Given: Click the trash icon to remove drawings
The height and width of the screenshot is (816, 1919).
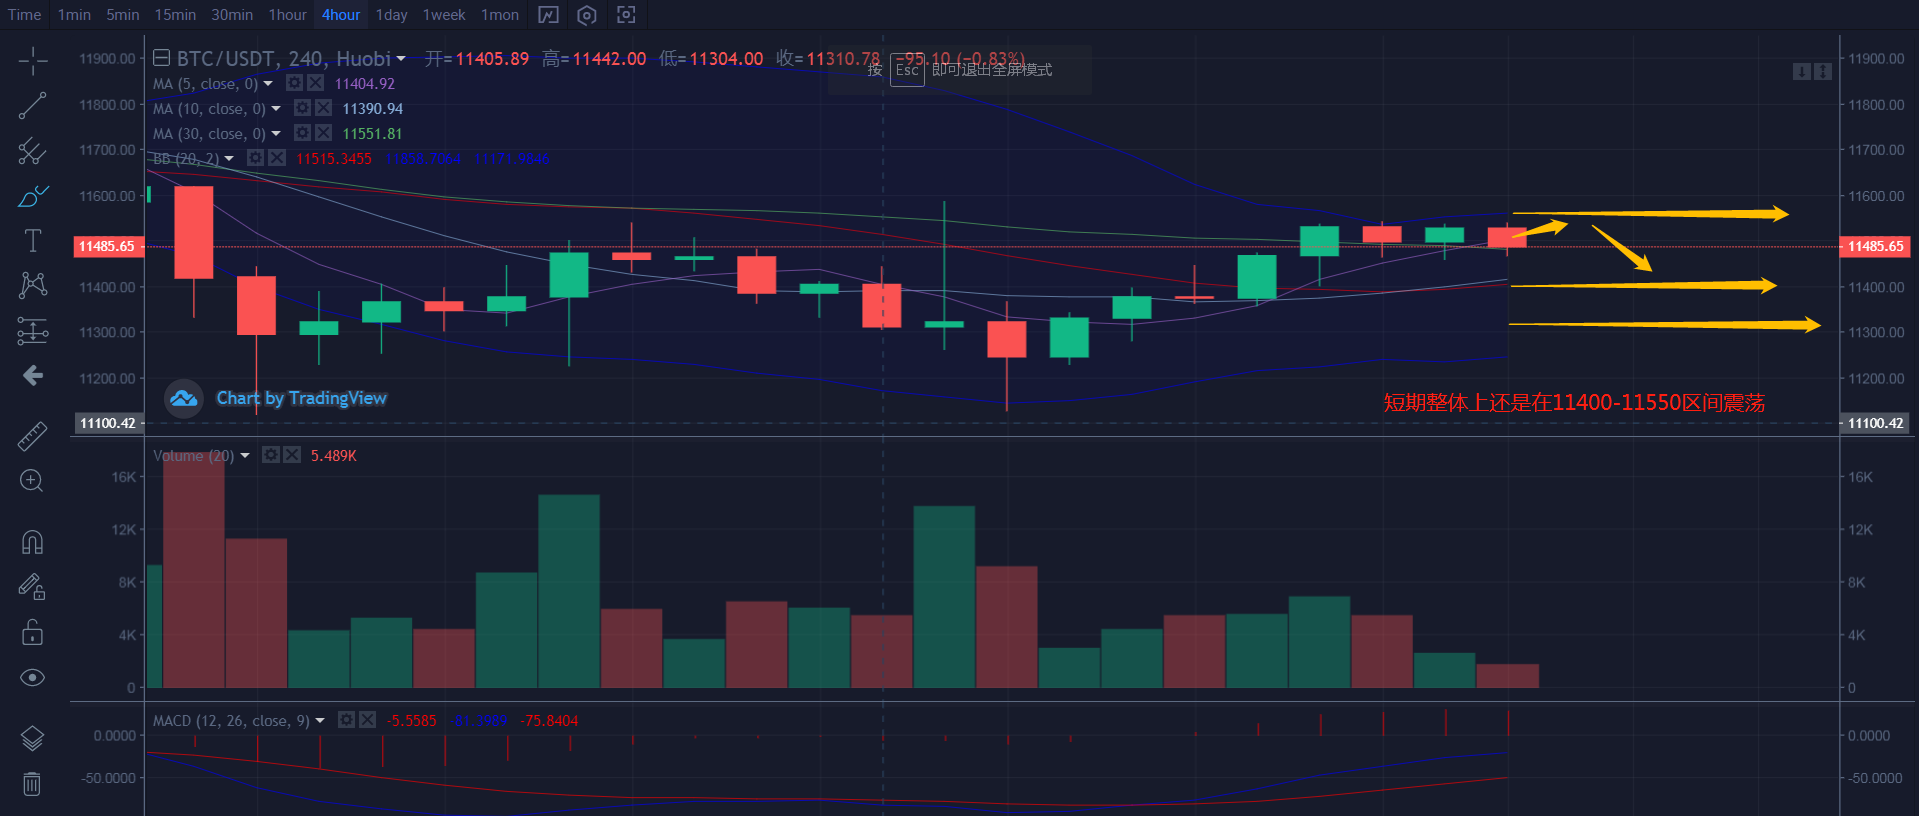Looking at the screenshot, I should pyautogui.click(x=32, y=784).
